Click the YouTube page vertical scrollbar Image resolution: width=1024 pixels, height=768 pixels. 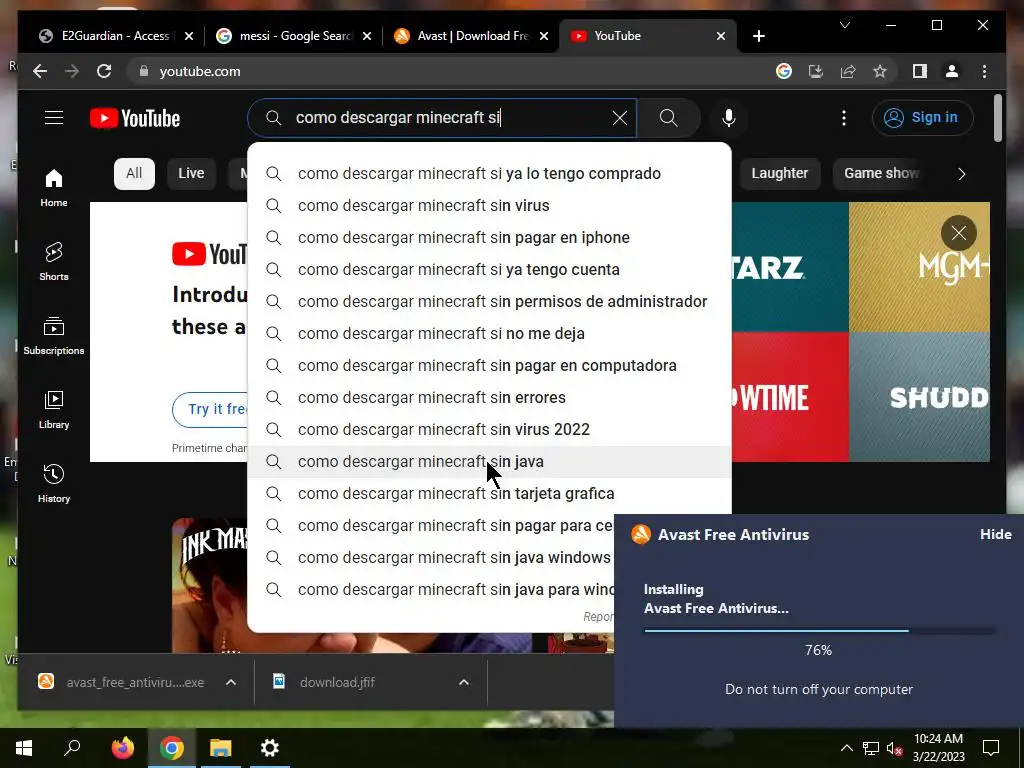point(997,118)
